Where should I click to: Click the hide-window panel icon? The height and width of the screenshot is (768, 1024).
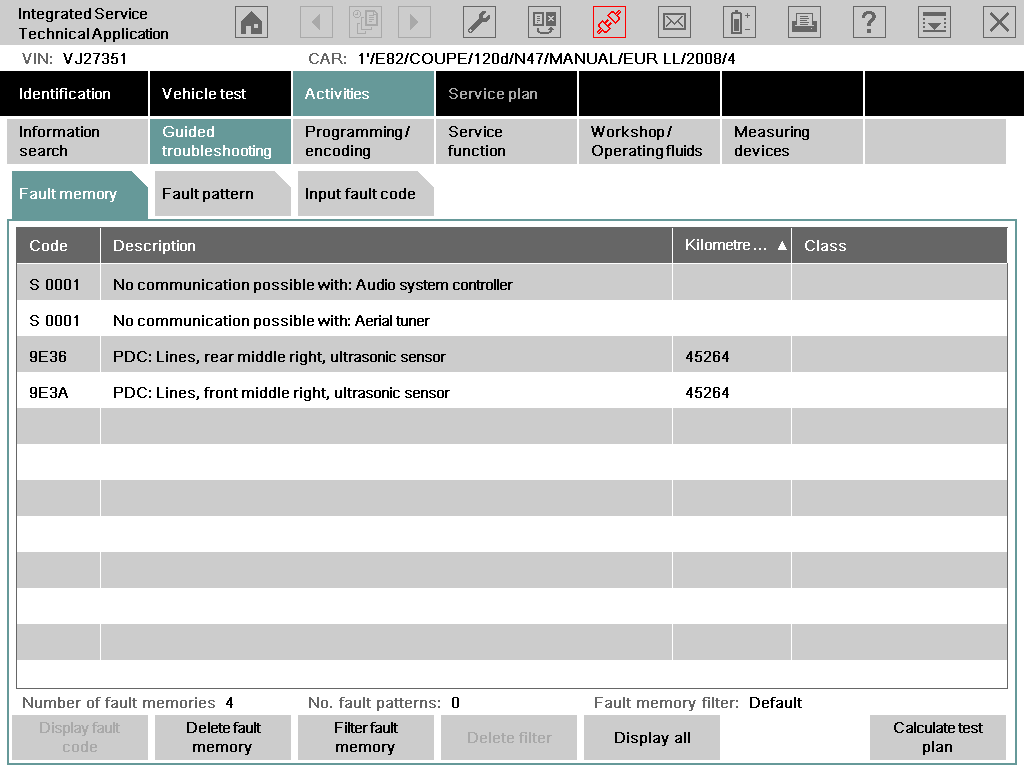pyautogui.click(x=933, y=21)
